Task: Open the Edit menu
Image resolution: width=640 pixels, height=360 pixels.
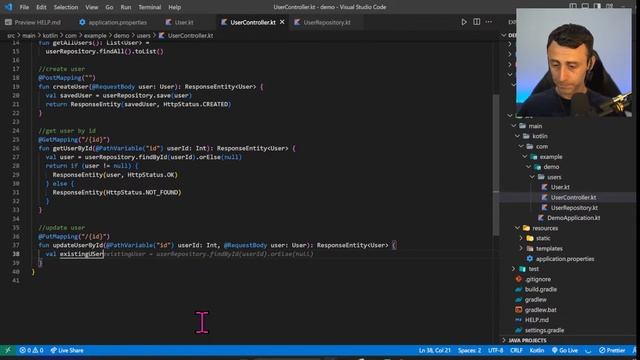Action: [41, 7]
